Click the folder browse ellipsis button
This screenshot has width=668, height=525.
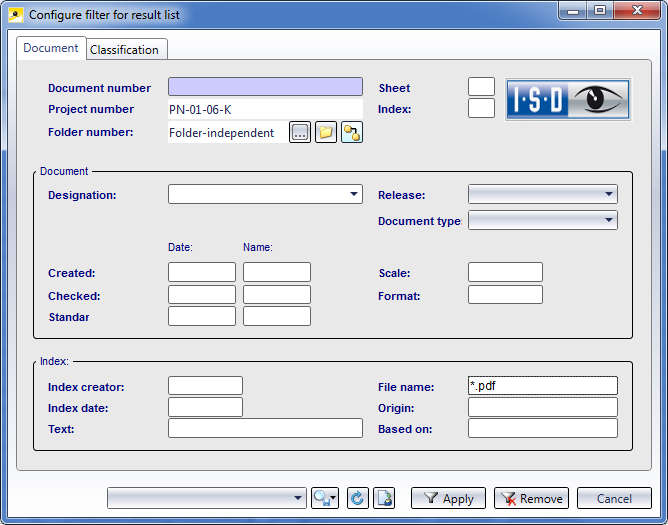[300, 132]
